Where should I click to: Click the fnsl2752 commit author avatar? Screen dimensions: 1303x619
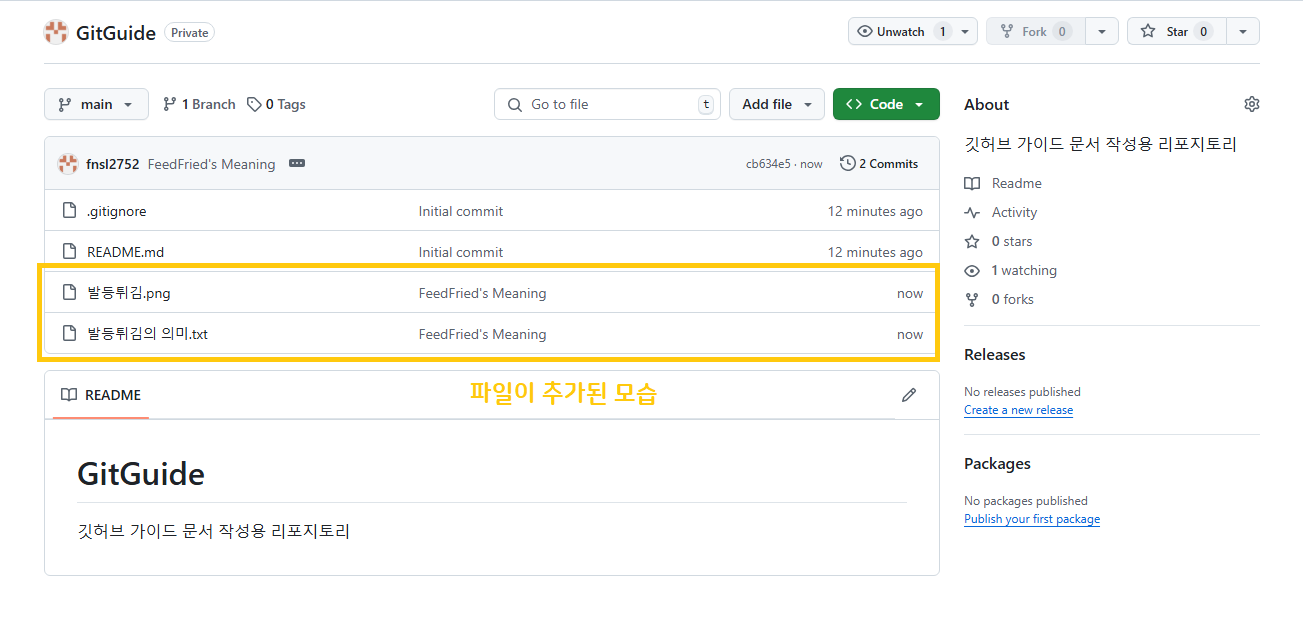click(x=68, y=164)
